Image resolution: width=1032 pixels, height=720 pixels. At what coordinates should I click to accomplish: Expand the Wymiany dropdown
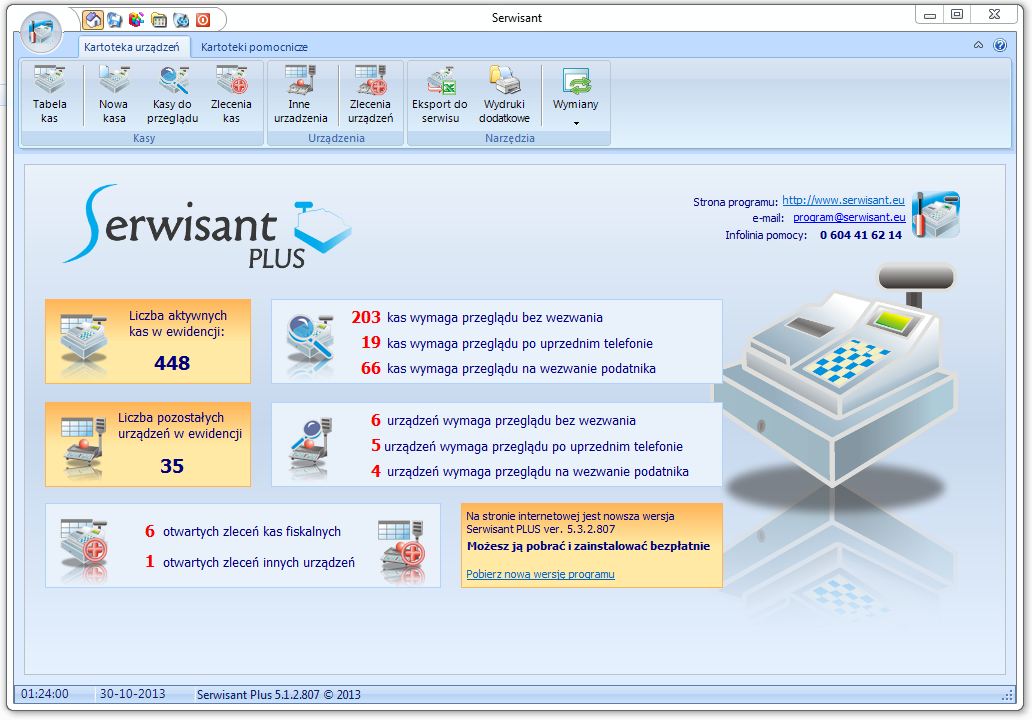[x=576, y=94]
